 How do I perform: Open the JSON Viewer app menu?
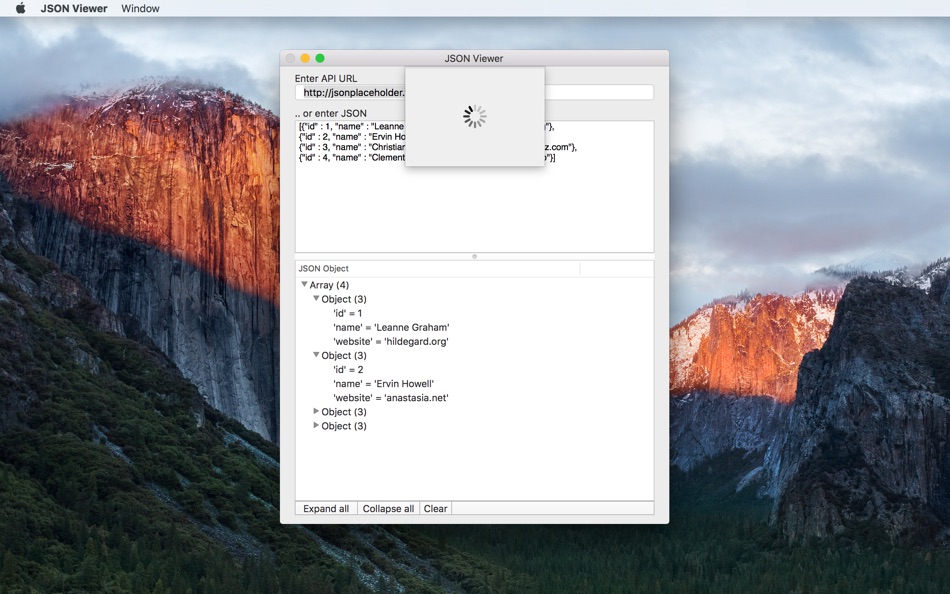(74, 8)
